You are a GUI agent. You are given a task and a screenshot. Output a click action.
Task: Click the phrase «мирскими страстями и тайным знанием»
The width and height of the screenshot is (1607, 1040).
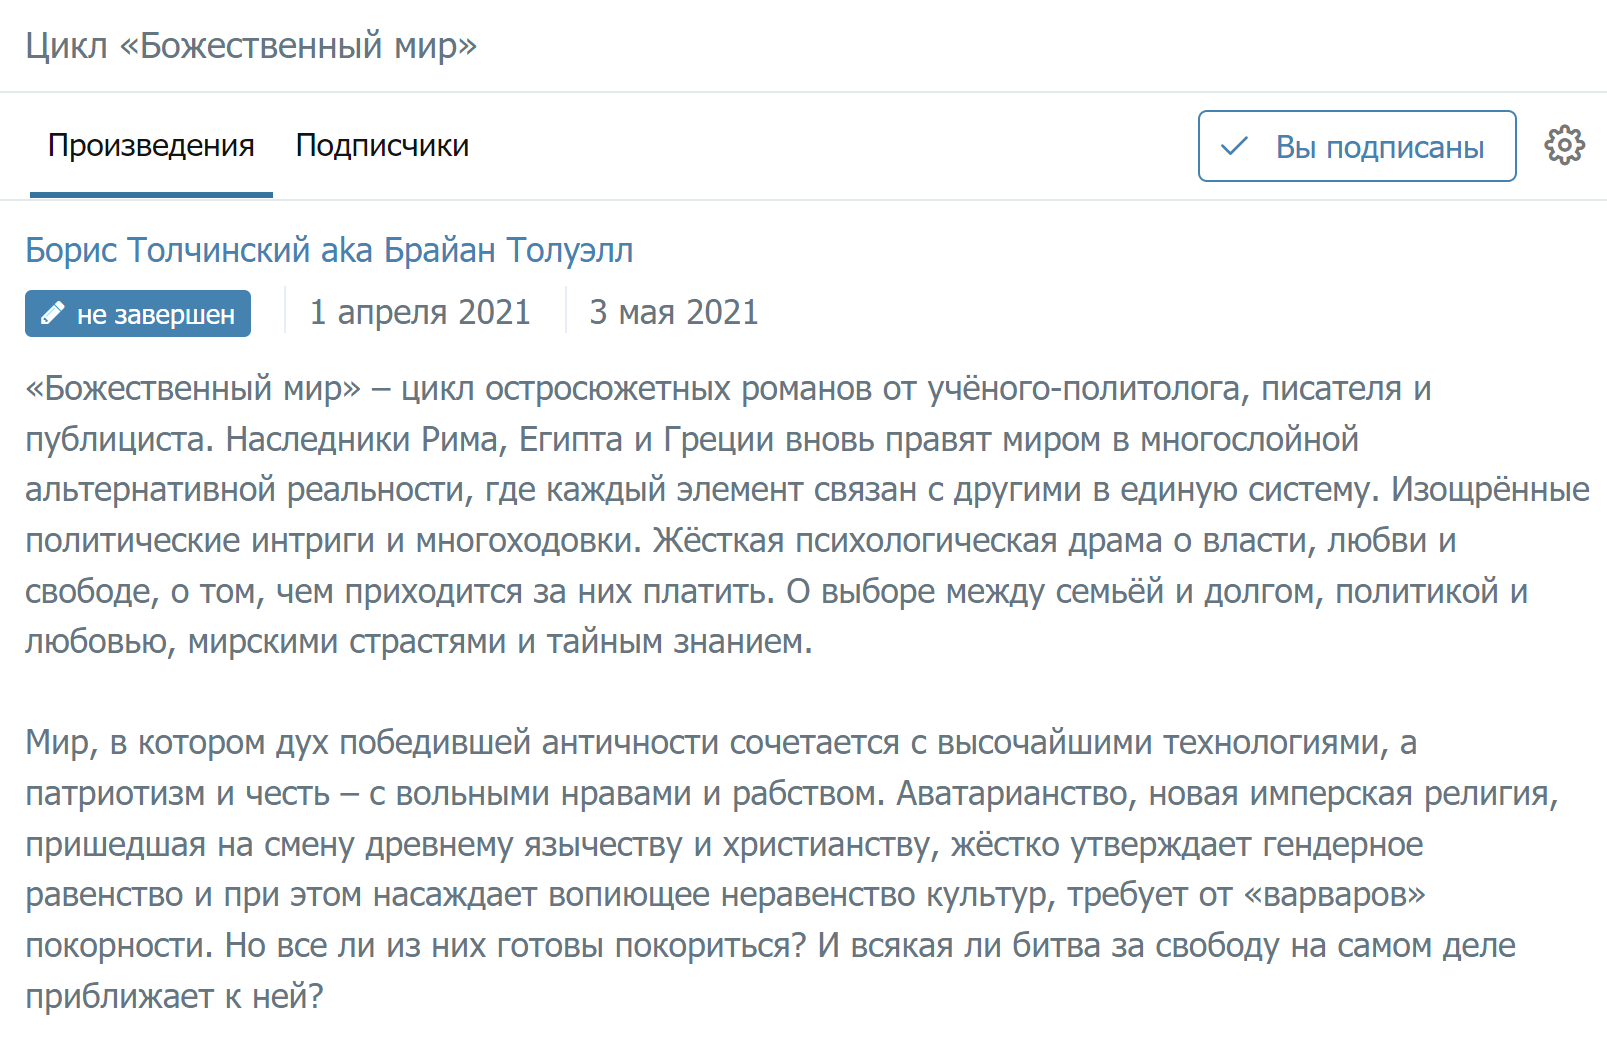coord(500,641)
